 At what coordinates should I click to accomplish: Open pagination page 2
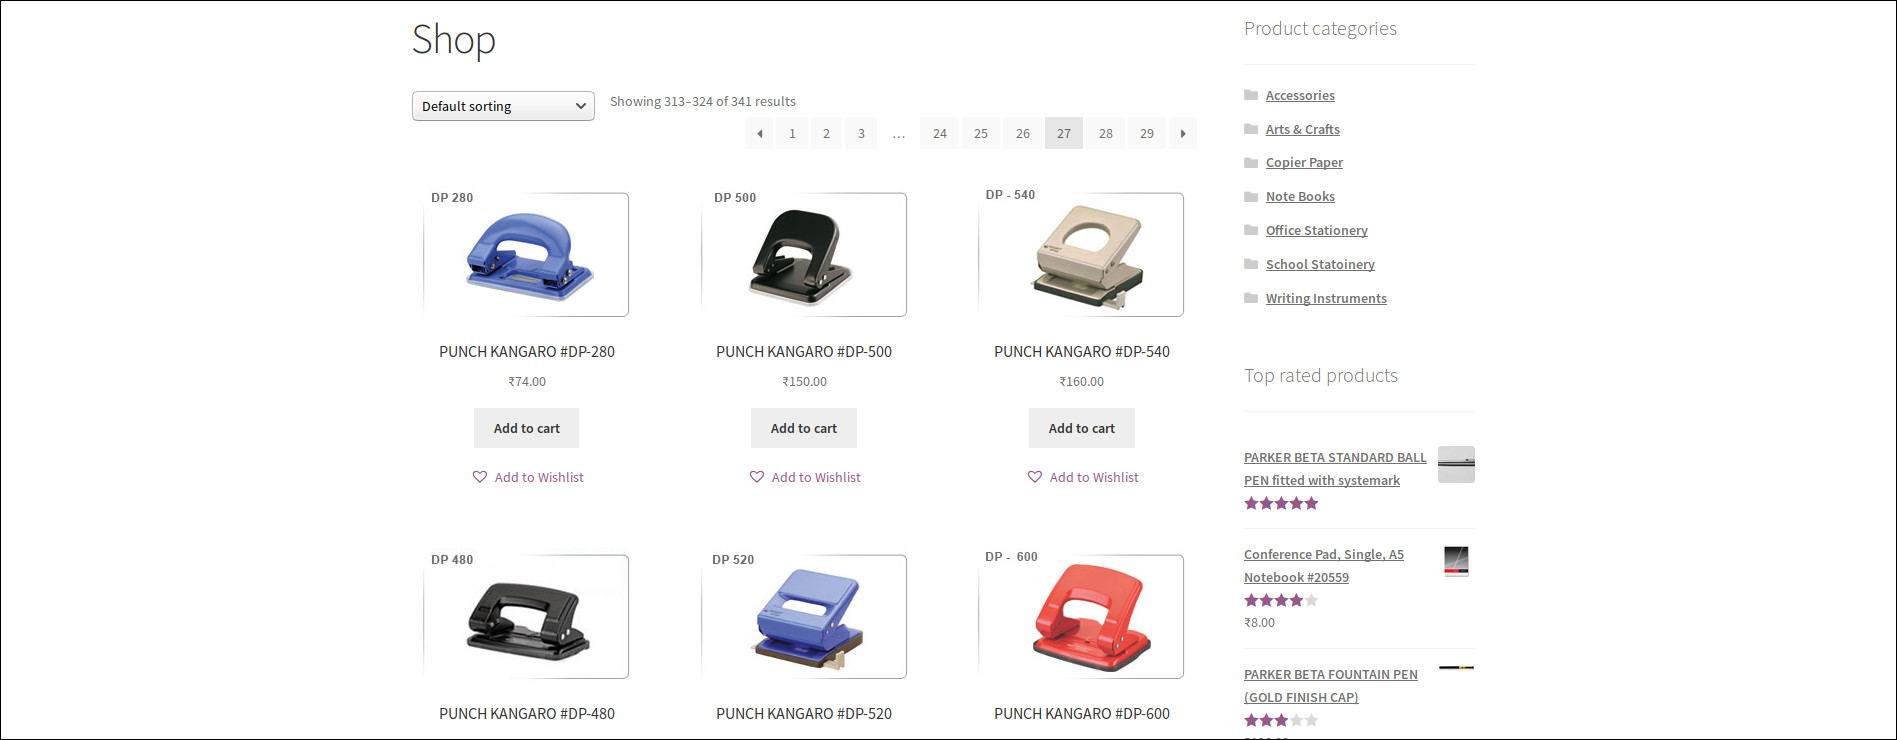826,133
